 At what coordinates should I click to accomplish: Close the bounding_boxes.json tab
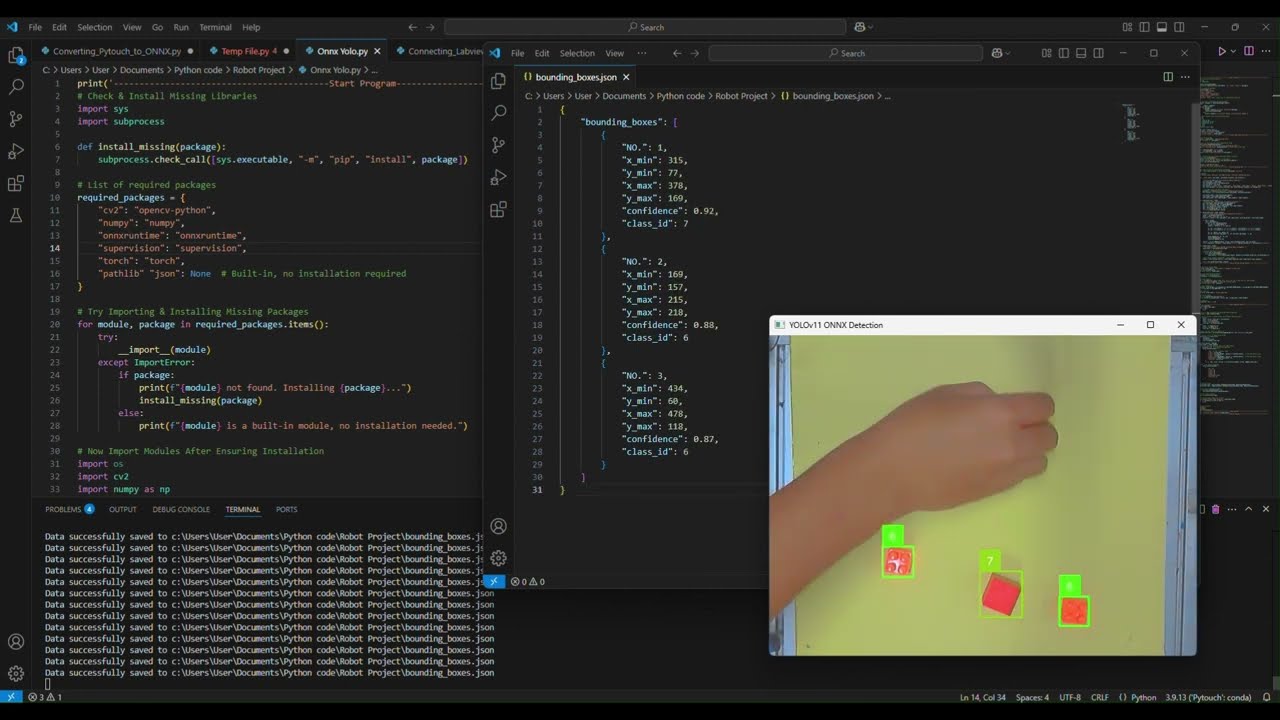(626, 77)
